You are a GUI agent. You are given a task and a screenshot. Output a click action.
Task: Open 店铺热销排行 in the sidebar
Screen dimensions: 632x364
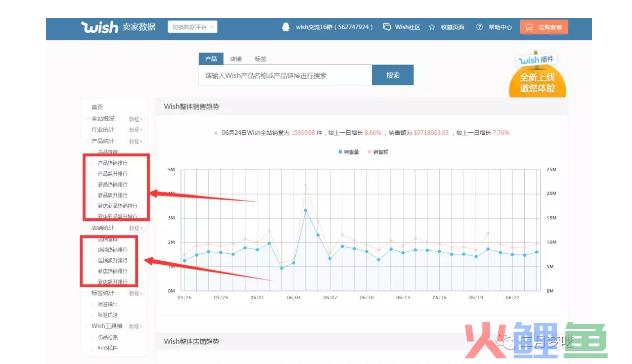[112, 250]
